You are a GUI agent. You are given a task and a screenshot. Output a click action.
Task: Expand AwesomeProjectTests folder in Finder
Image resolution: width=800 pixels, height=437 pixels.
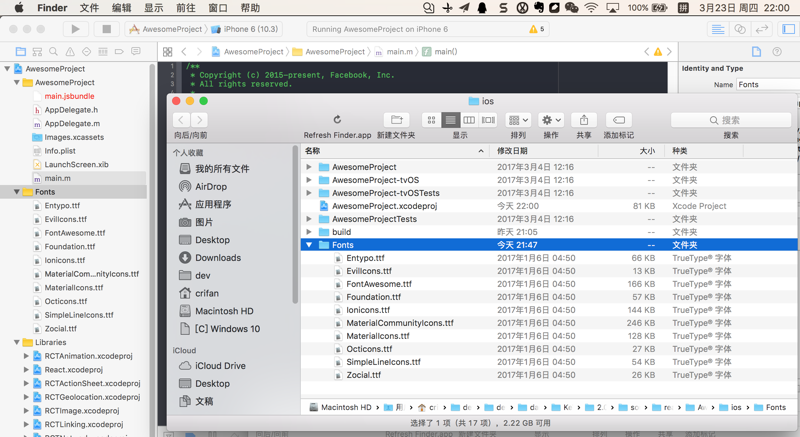pos(309,219)
